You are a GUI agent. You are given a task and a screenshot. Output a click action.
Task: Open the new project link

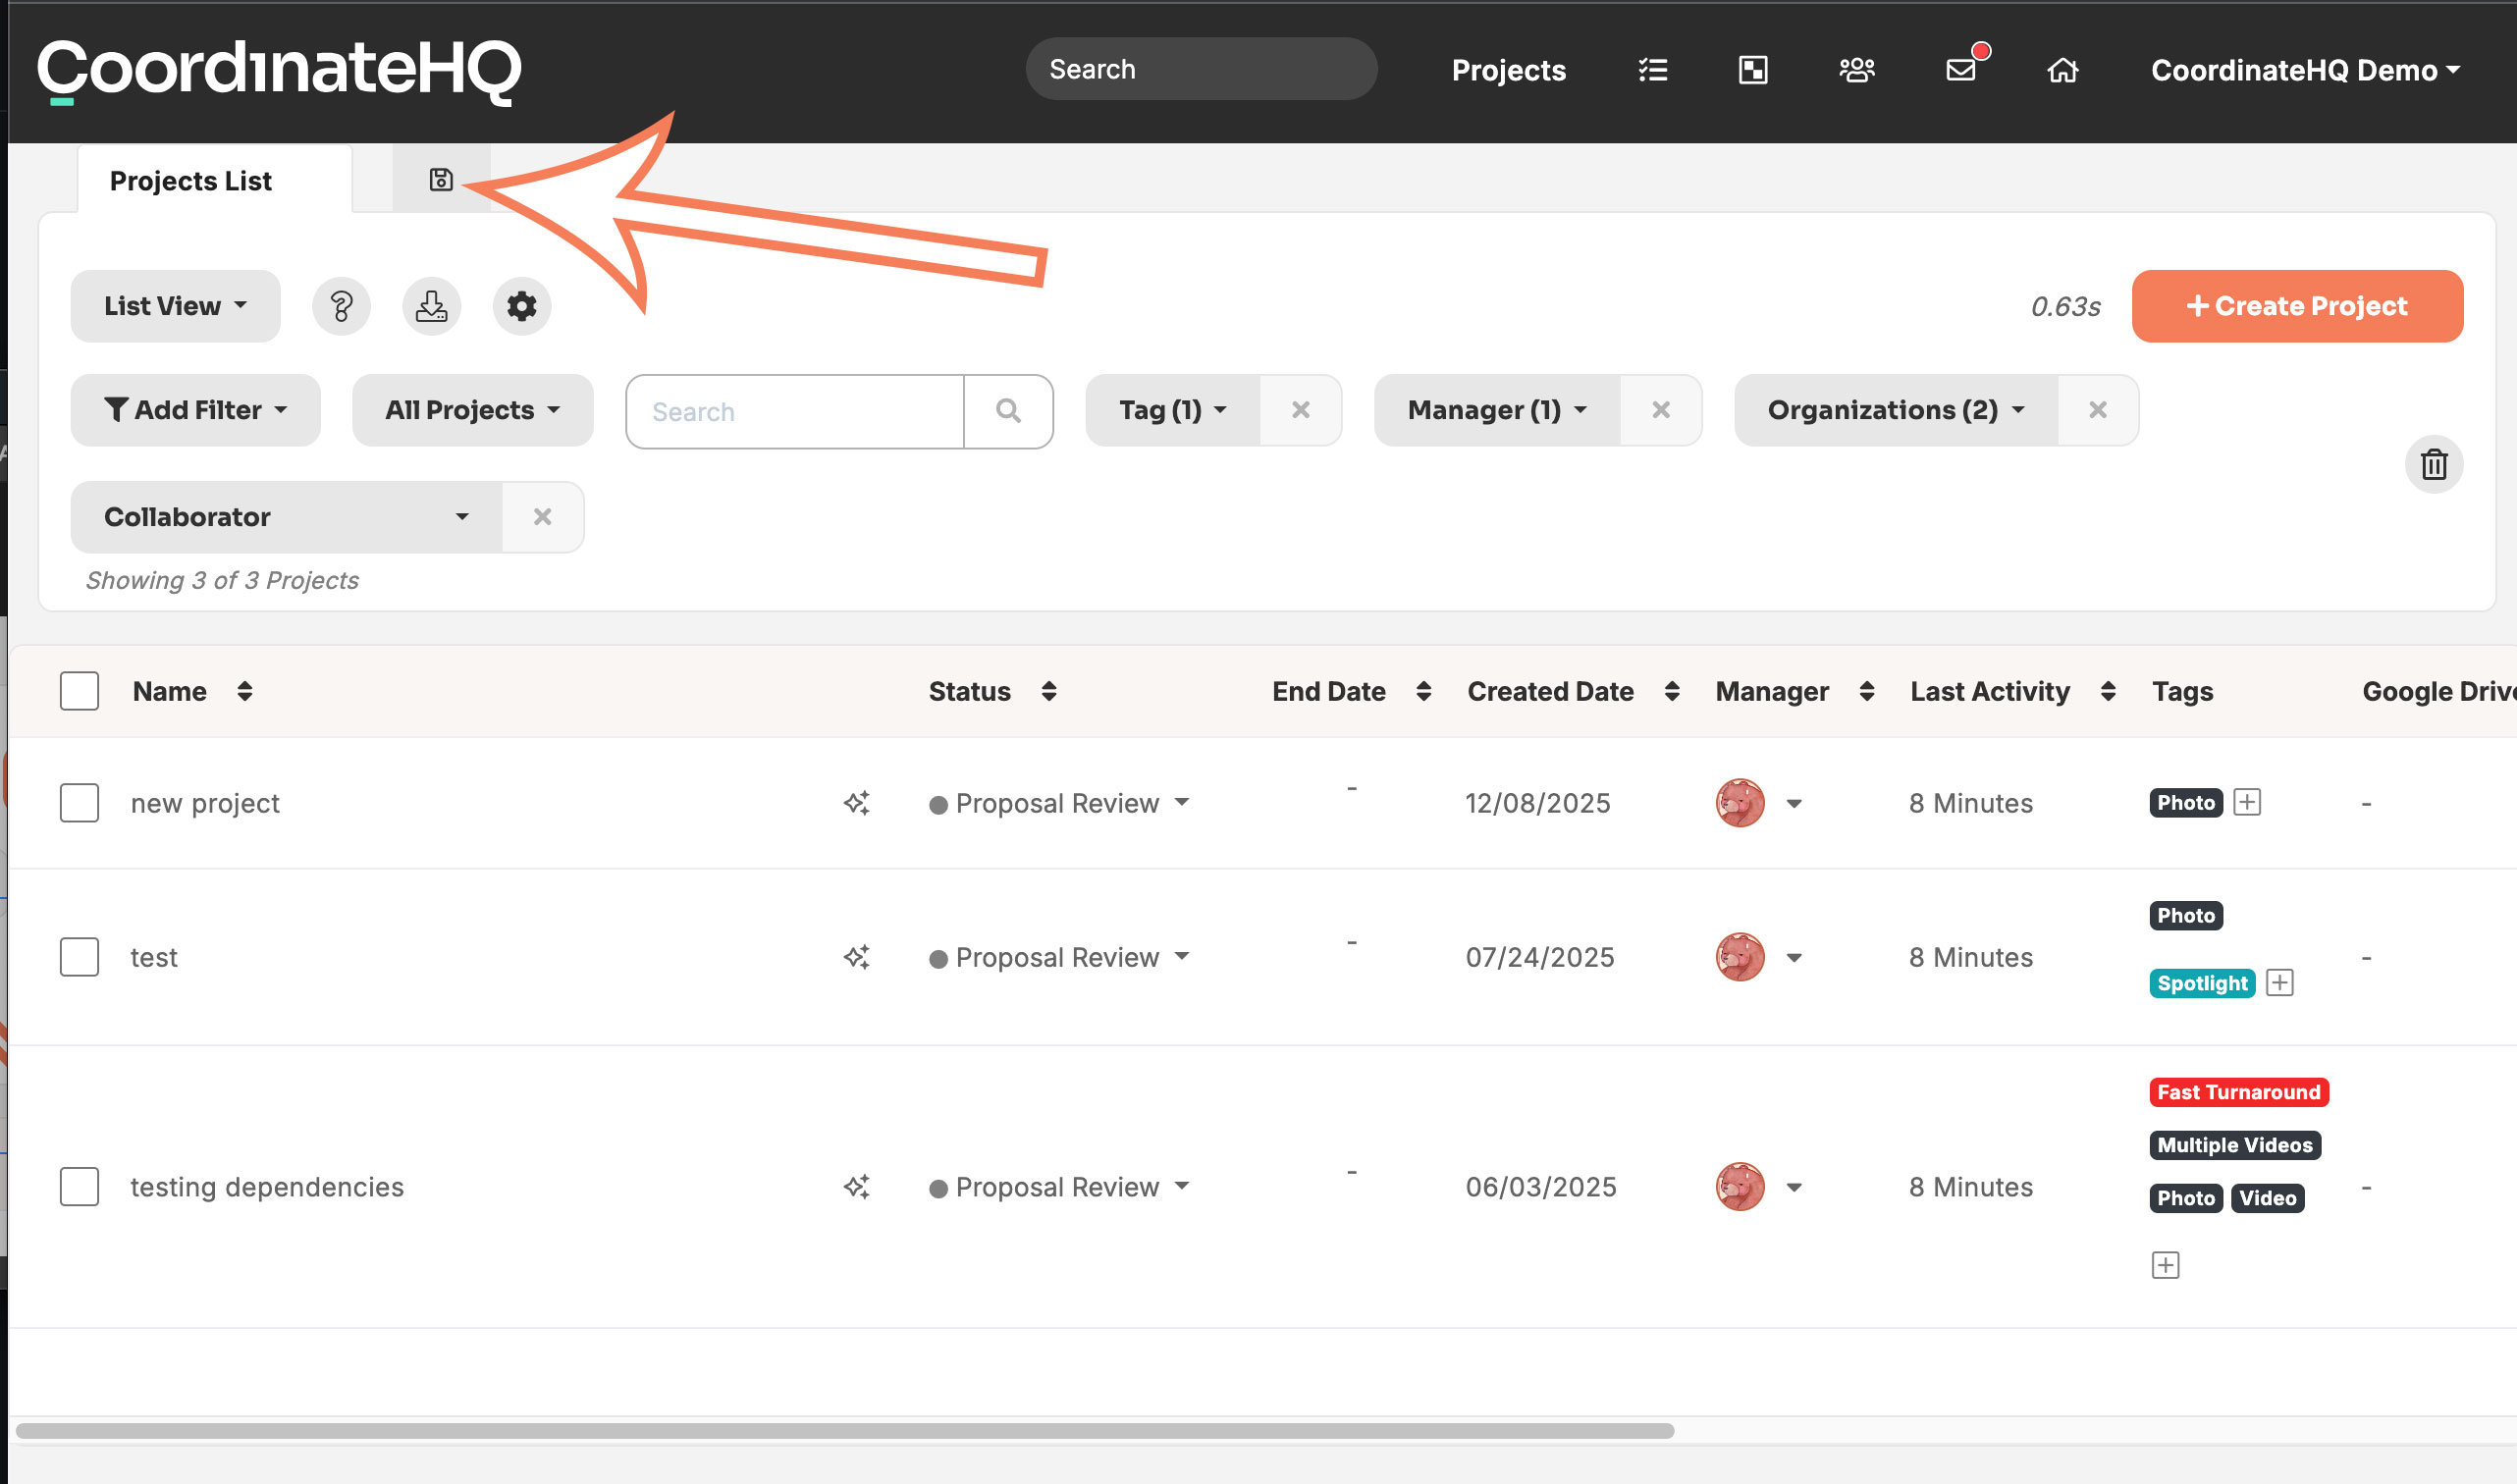coord(205,803)
